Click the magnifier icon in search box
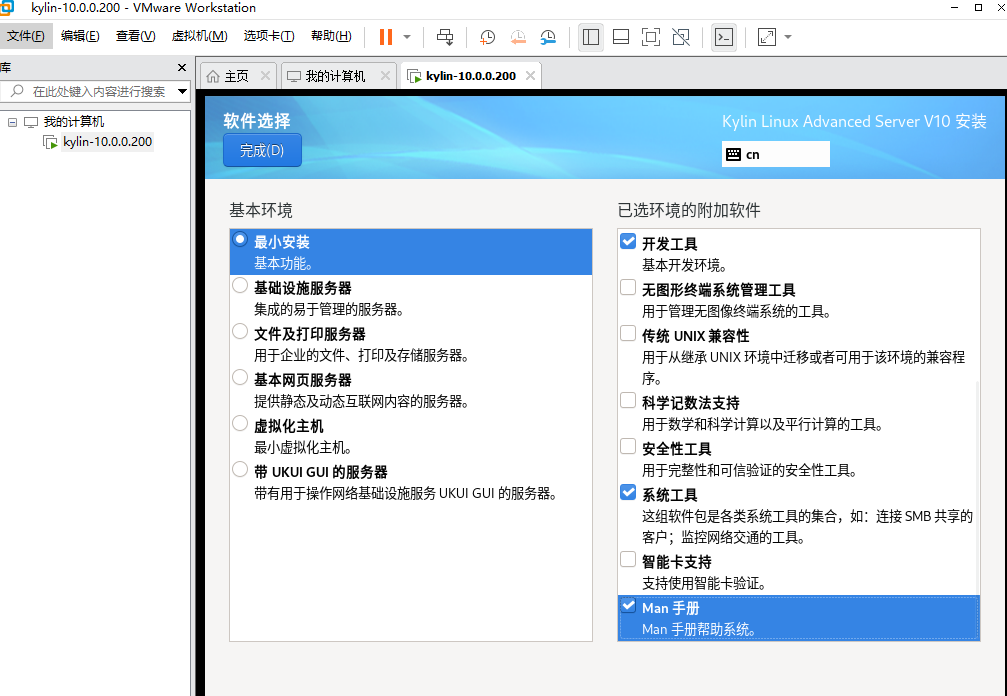The height and width of the screenshot is (696, 1007). click(17, 91)
